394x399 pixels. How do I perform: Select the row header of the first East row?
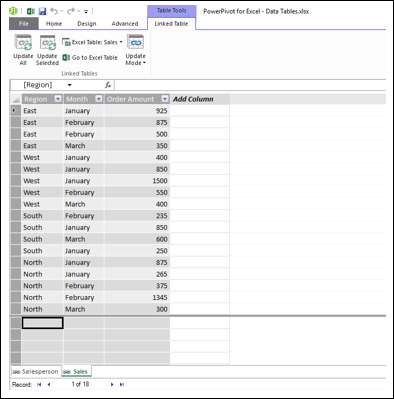tap(16, 110)
